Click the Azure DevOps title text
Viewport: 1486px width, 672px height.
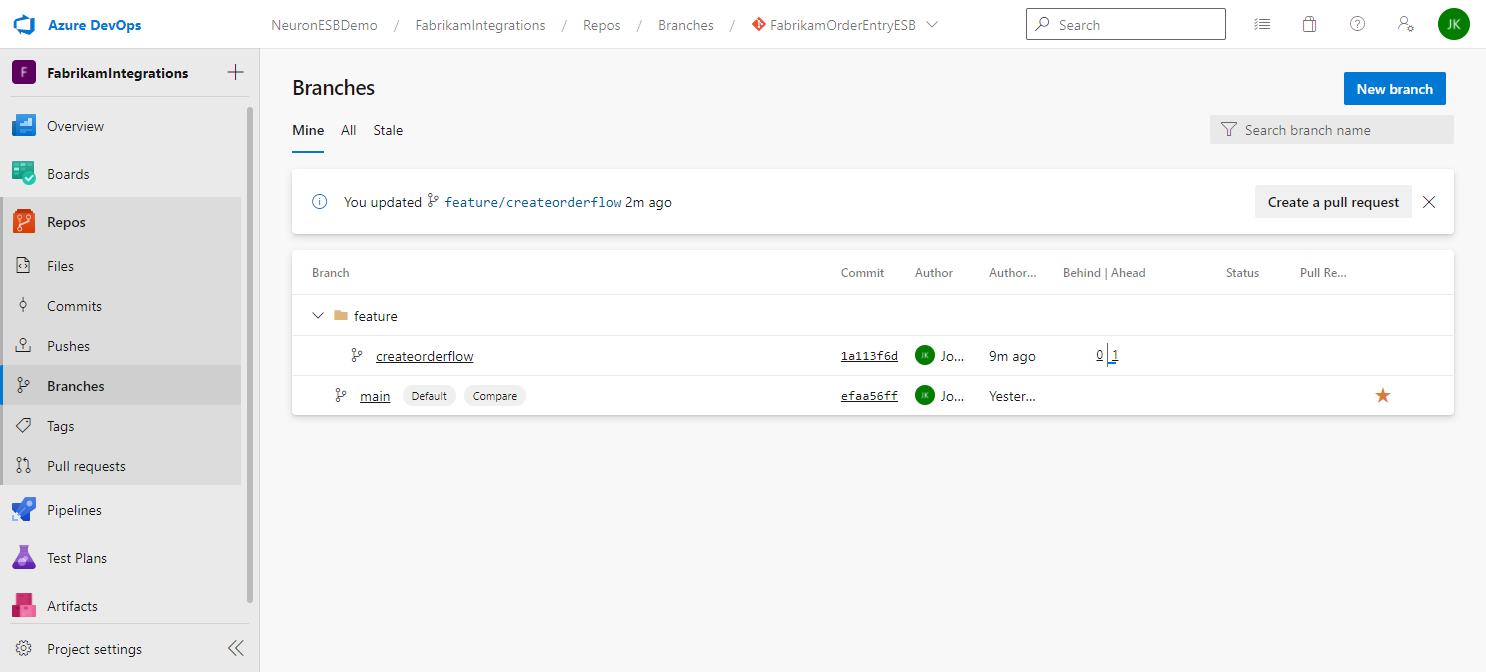point(94,25)
